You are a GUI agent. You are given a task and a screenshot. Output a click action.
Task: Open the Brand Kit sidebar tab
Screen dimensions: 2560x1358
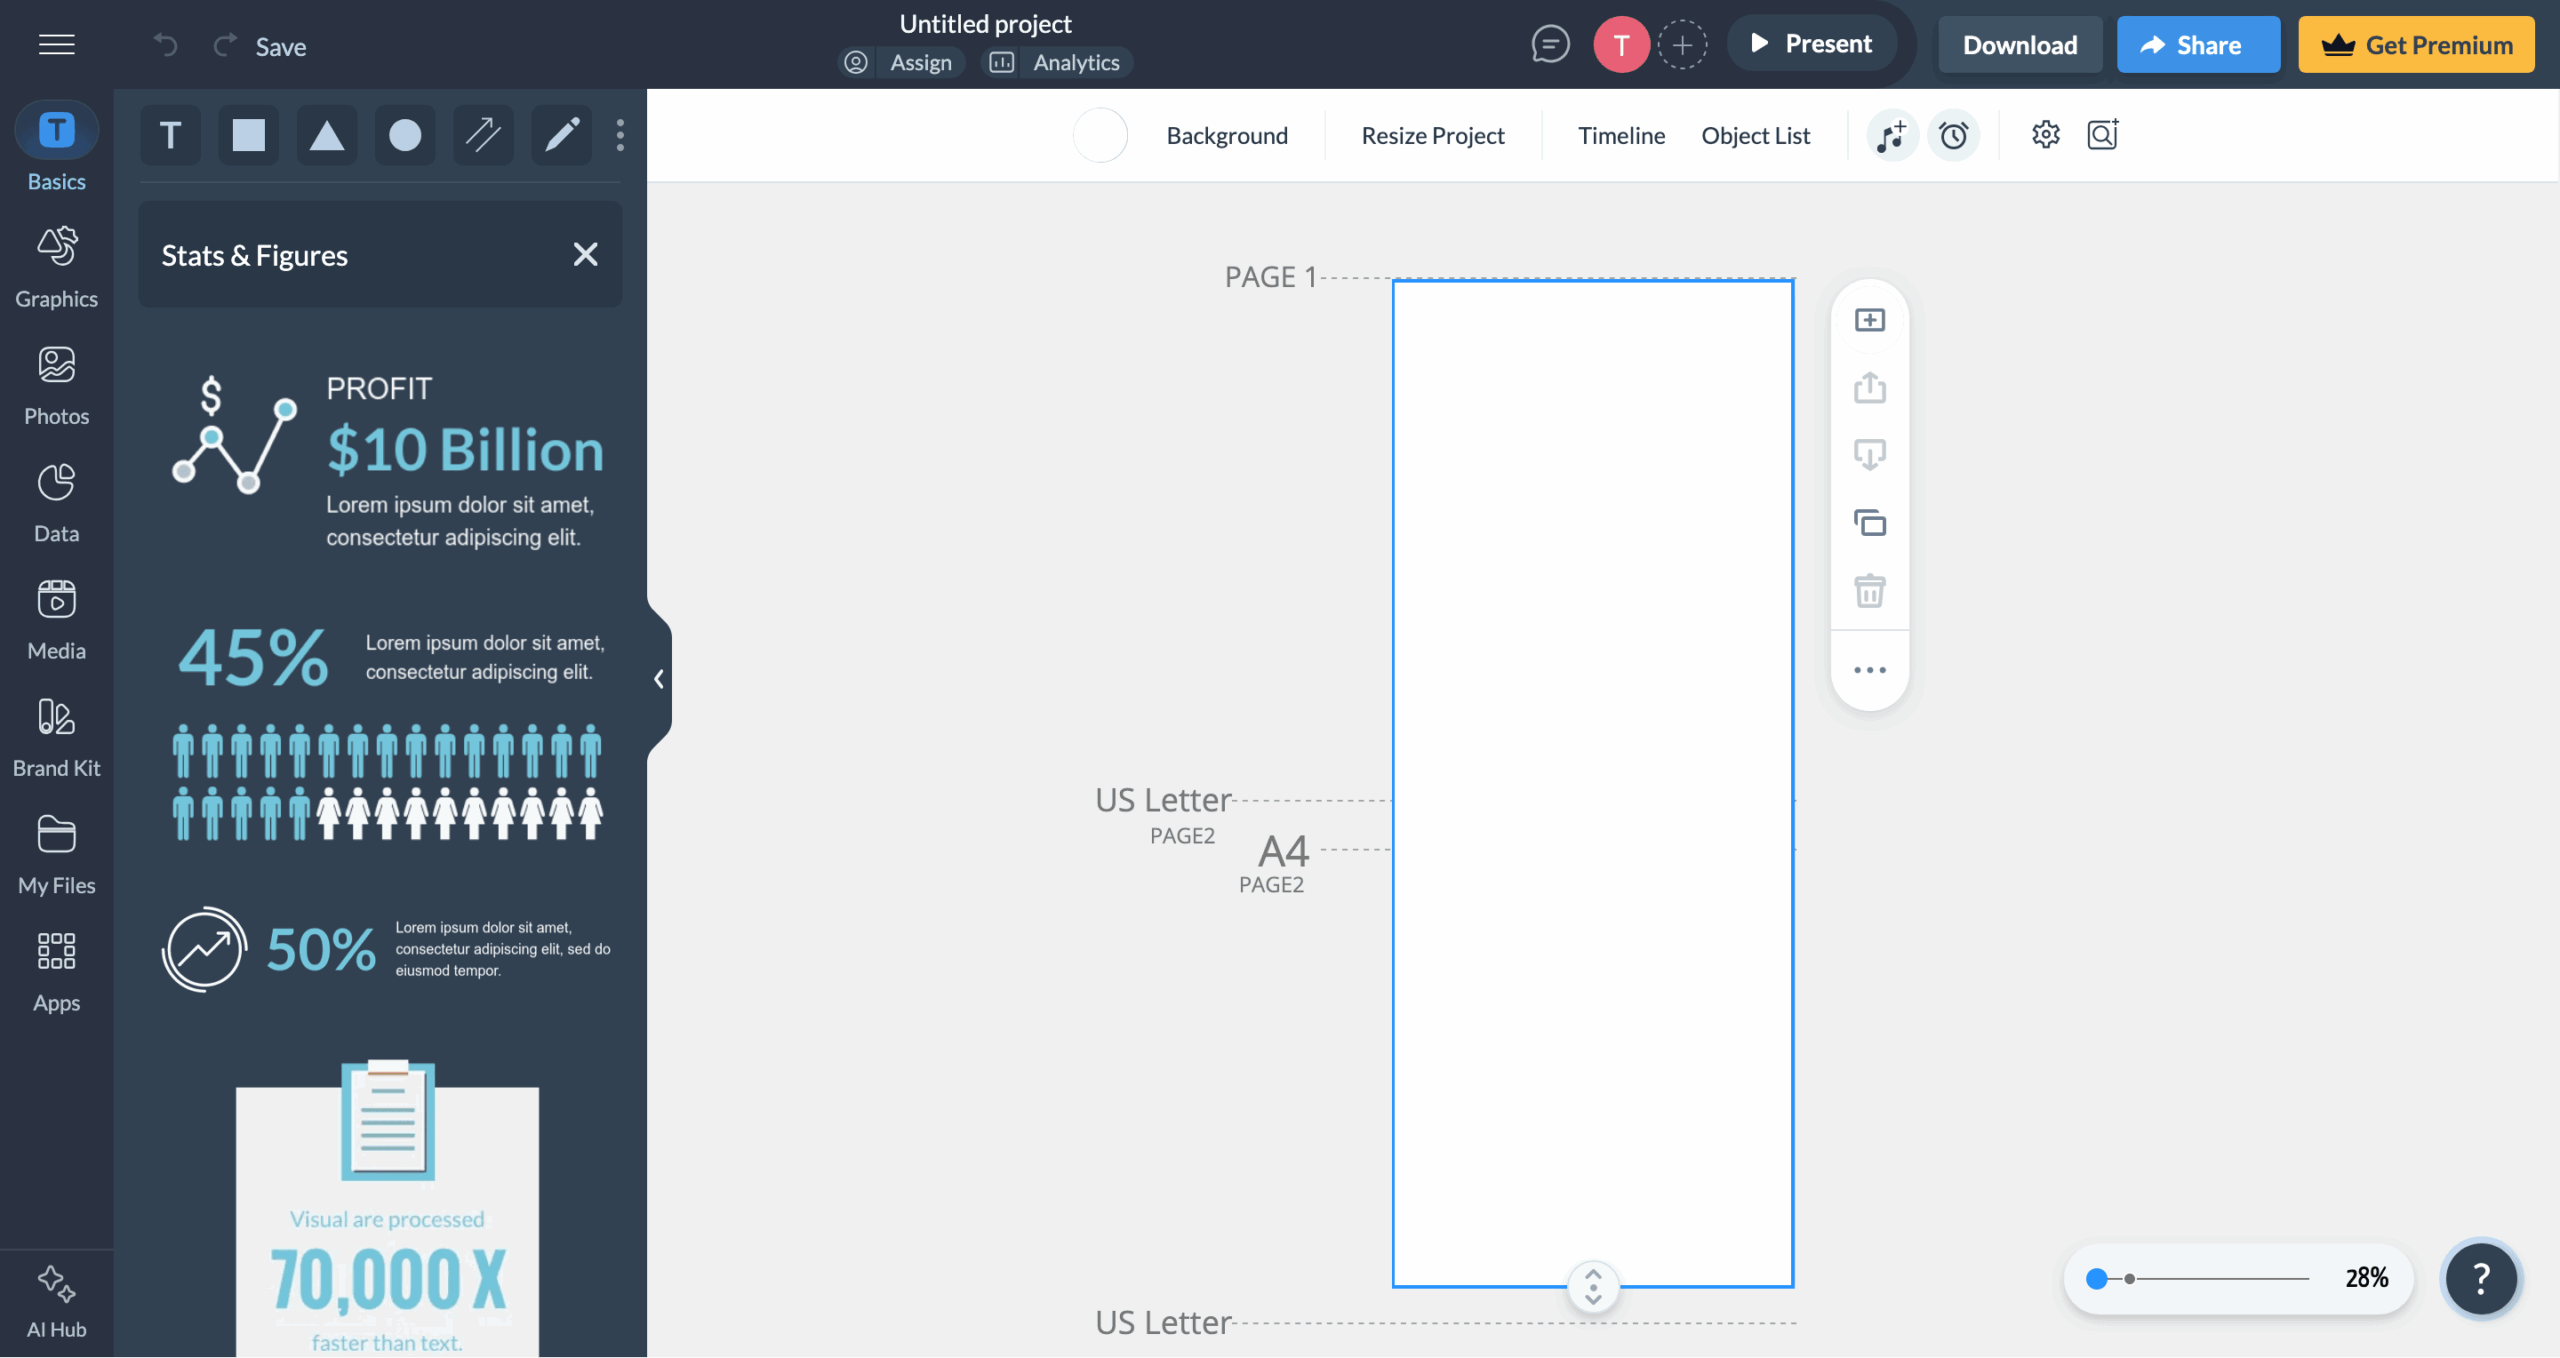tap(56, 737)
